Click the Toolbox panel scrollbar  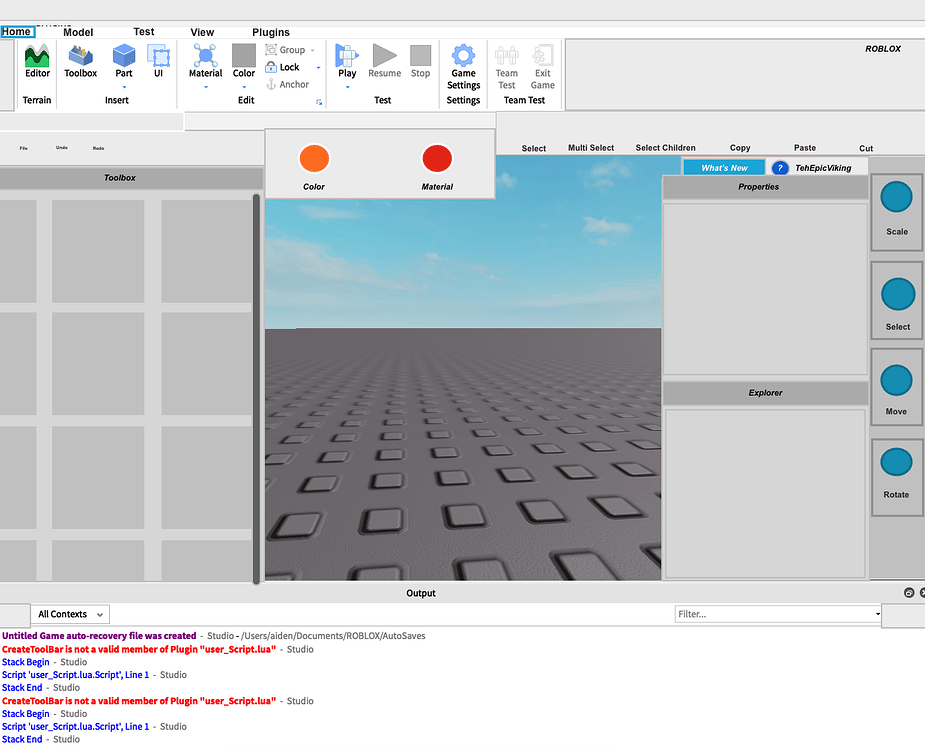coord(256,389)
